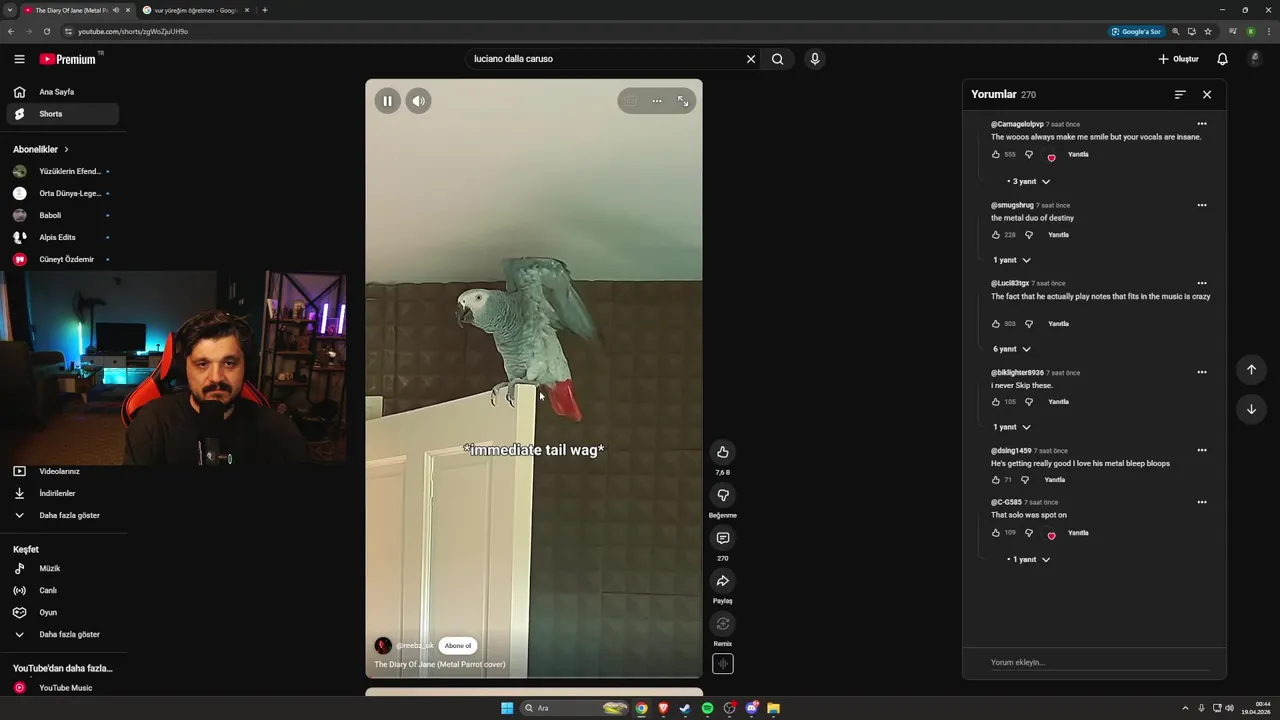Open YouTube hamburger guide menu
Screen dimensions: 1280x720
tap(19, 59)
